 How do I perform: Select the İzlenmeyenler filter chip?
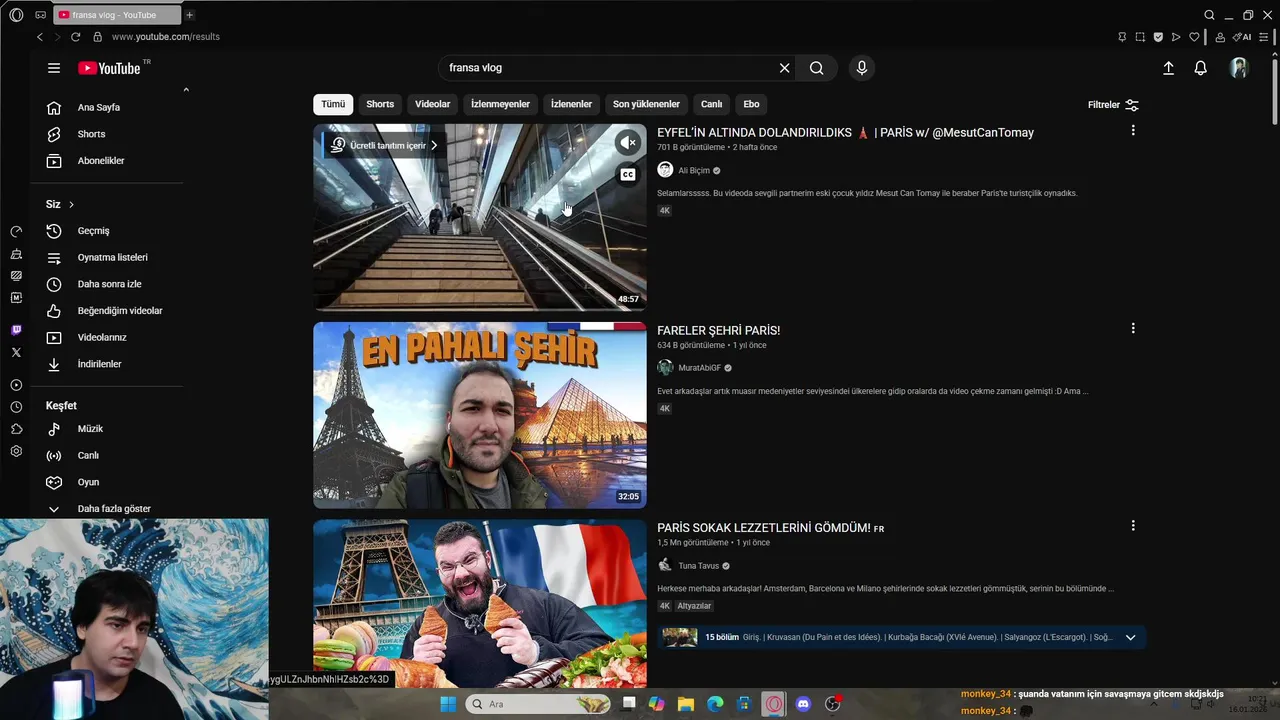click(x=500, y=104)
